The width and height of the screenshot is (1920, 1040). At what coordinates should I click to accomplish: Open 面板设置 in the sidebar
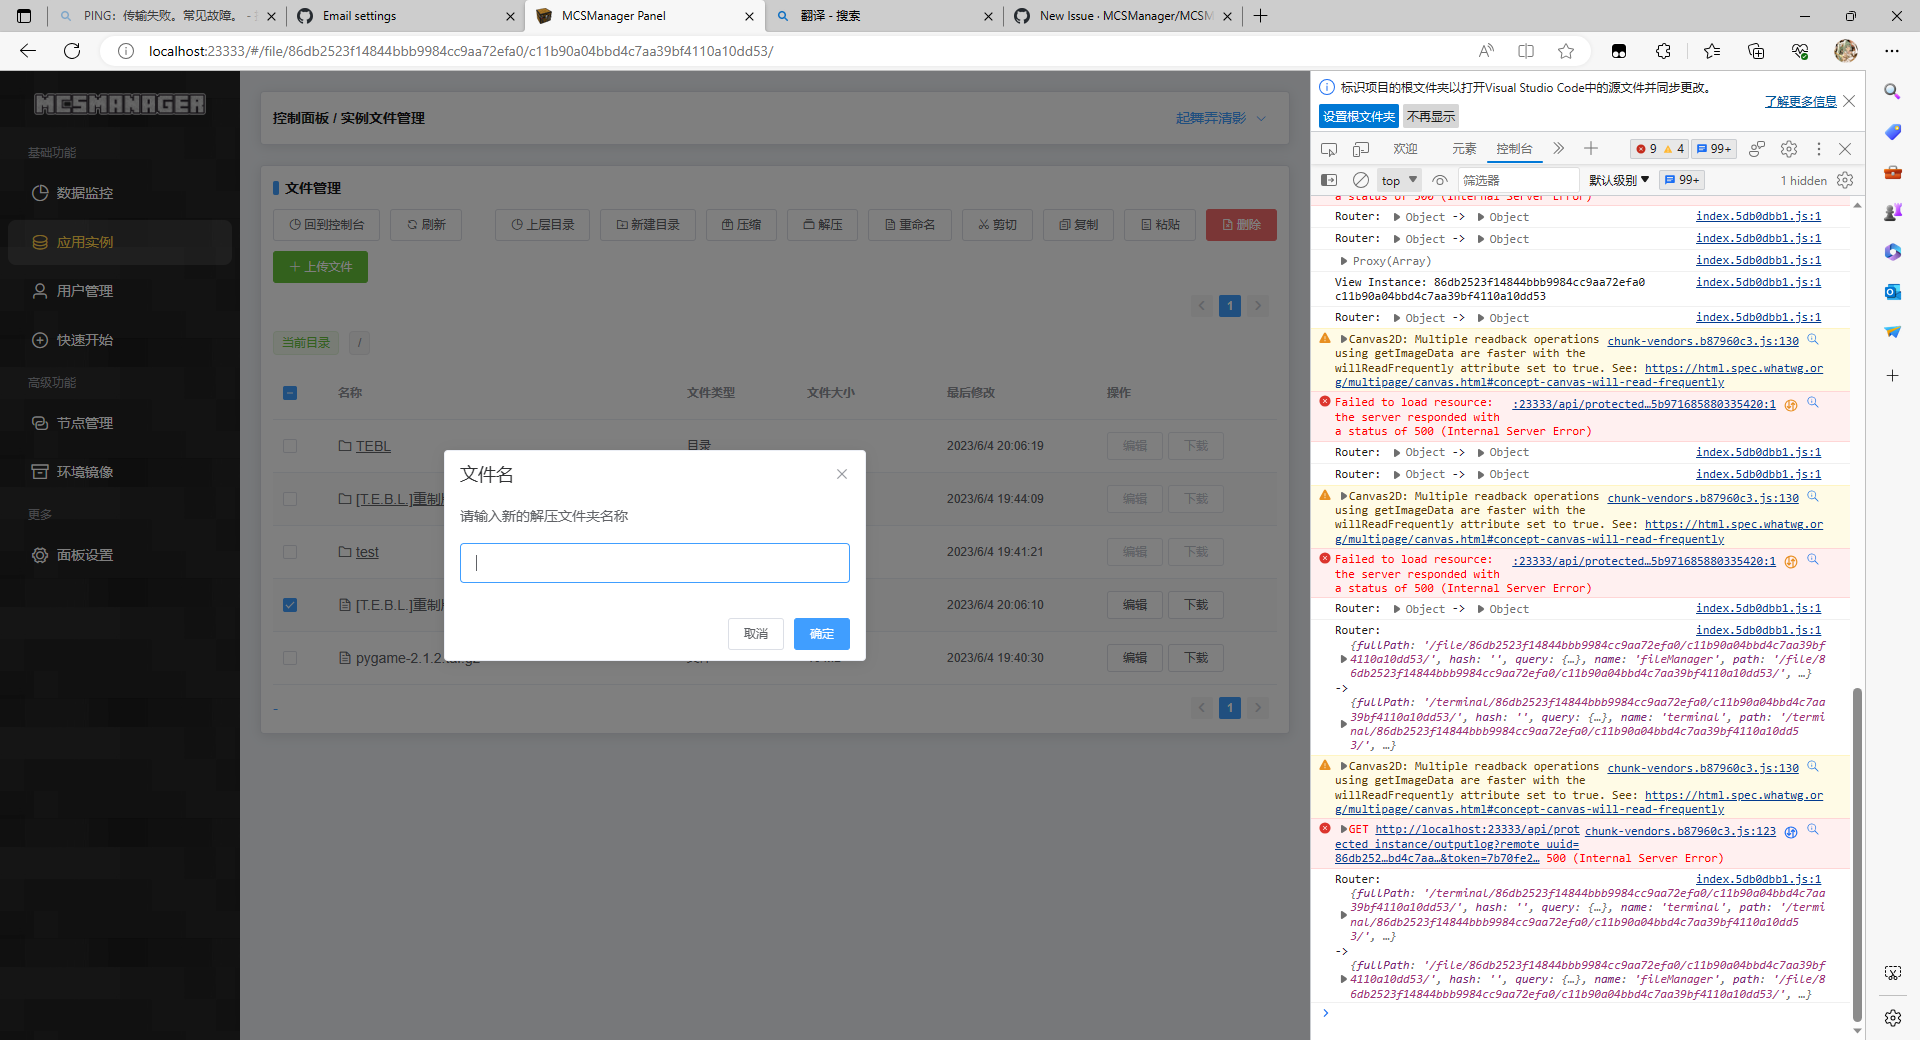point(85,555)
